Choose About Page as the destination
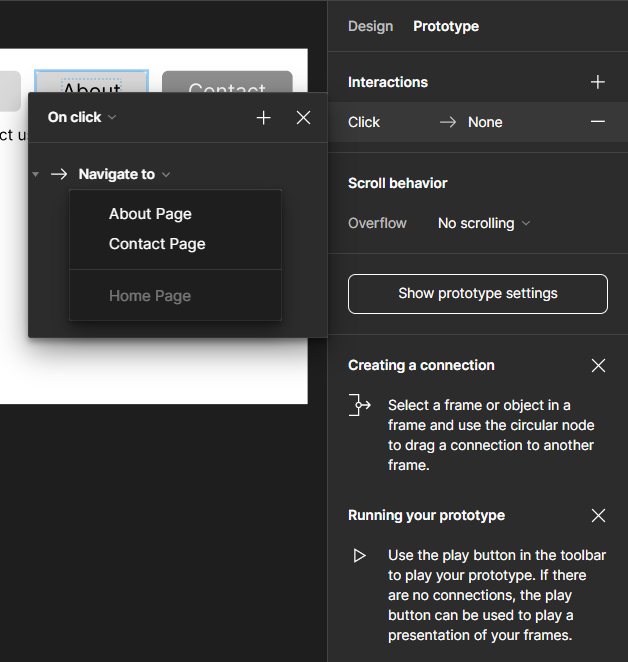Viewport: 628px width, 662px height. [x=150, y=214]
